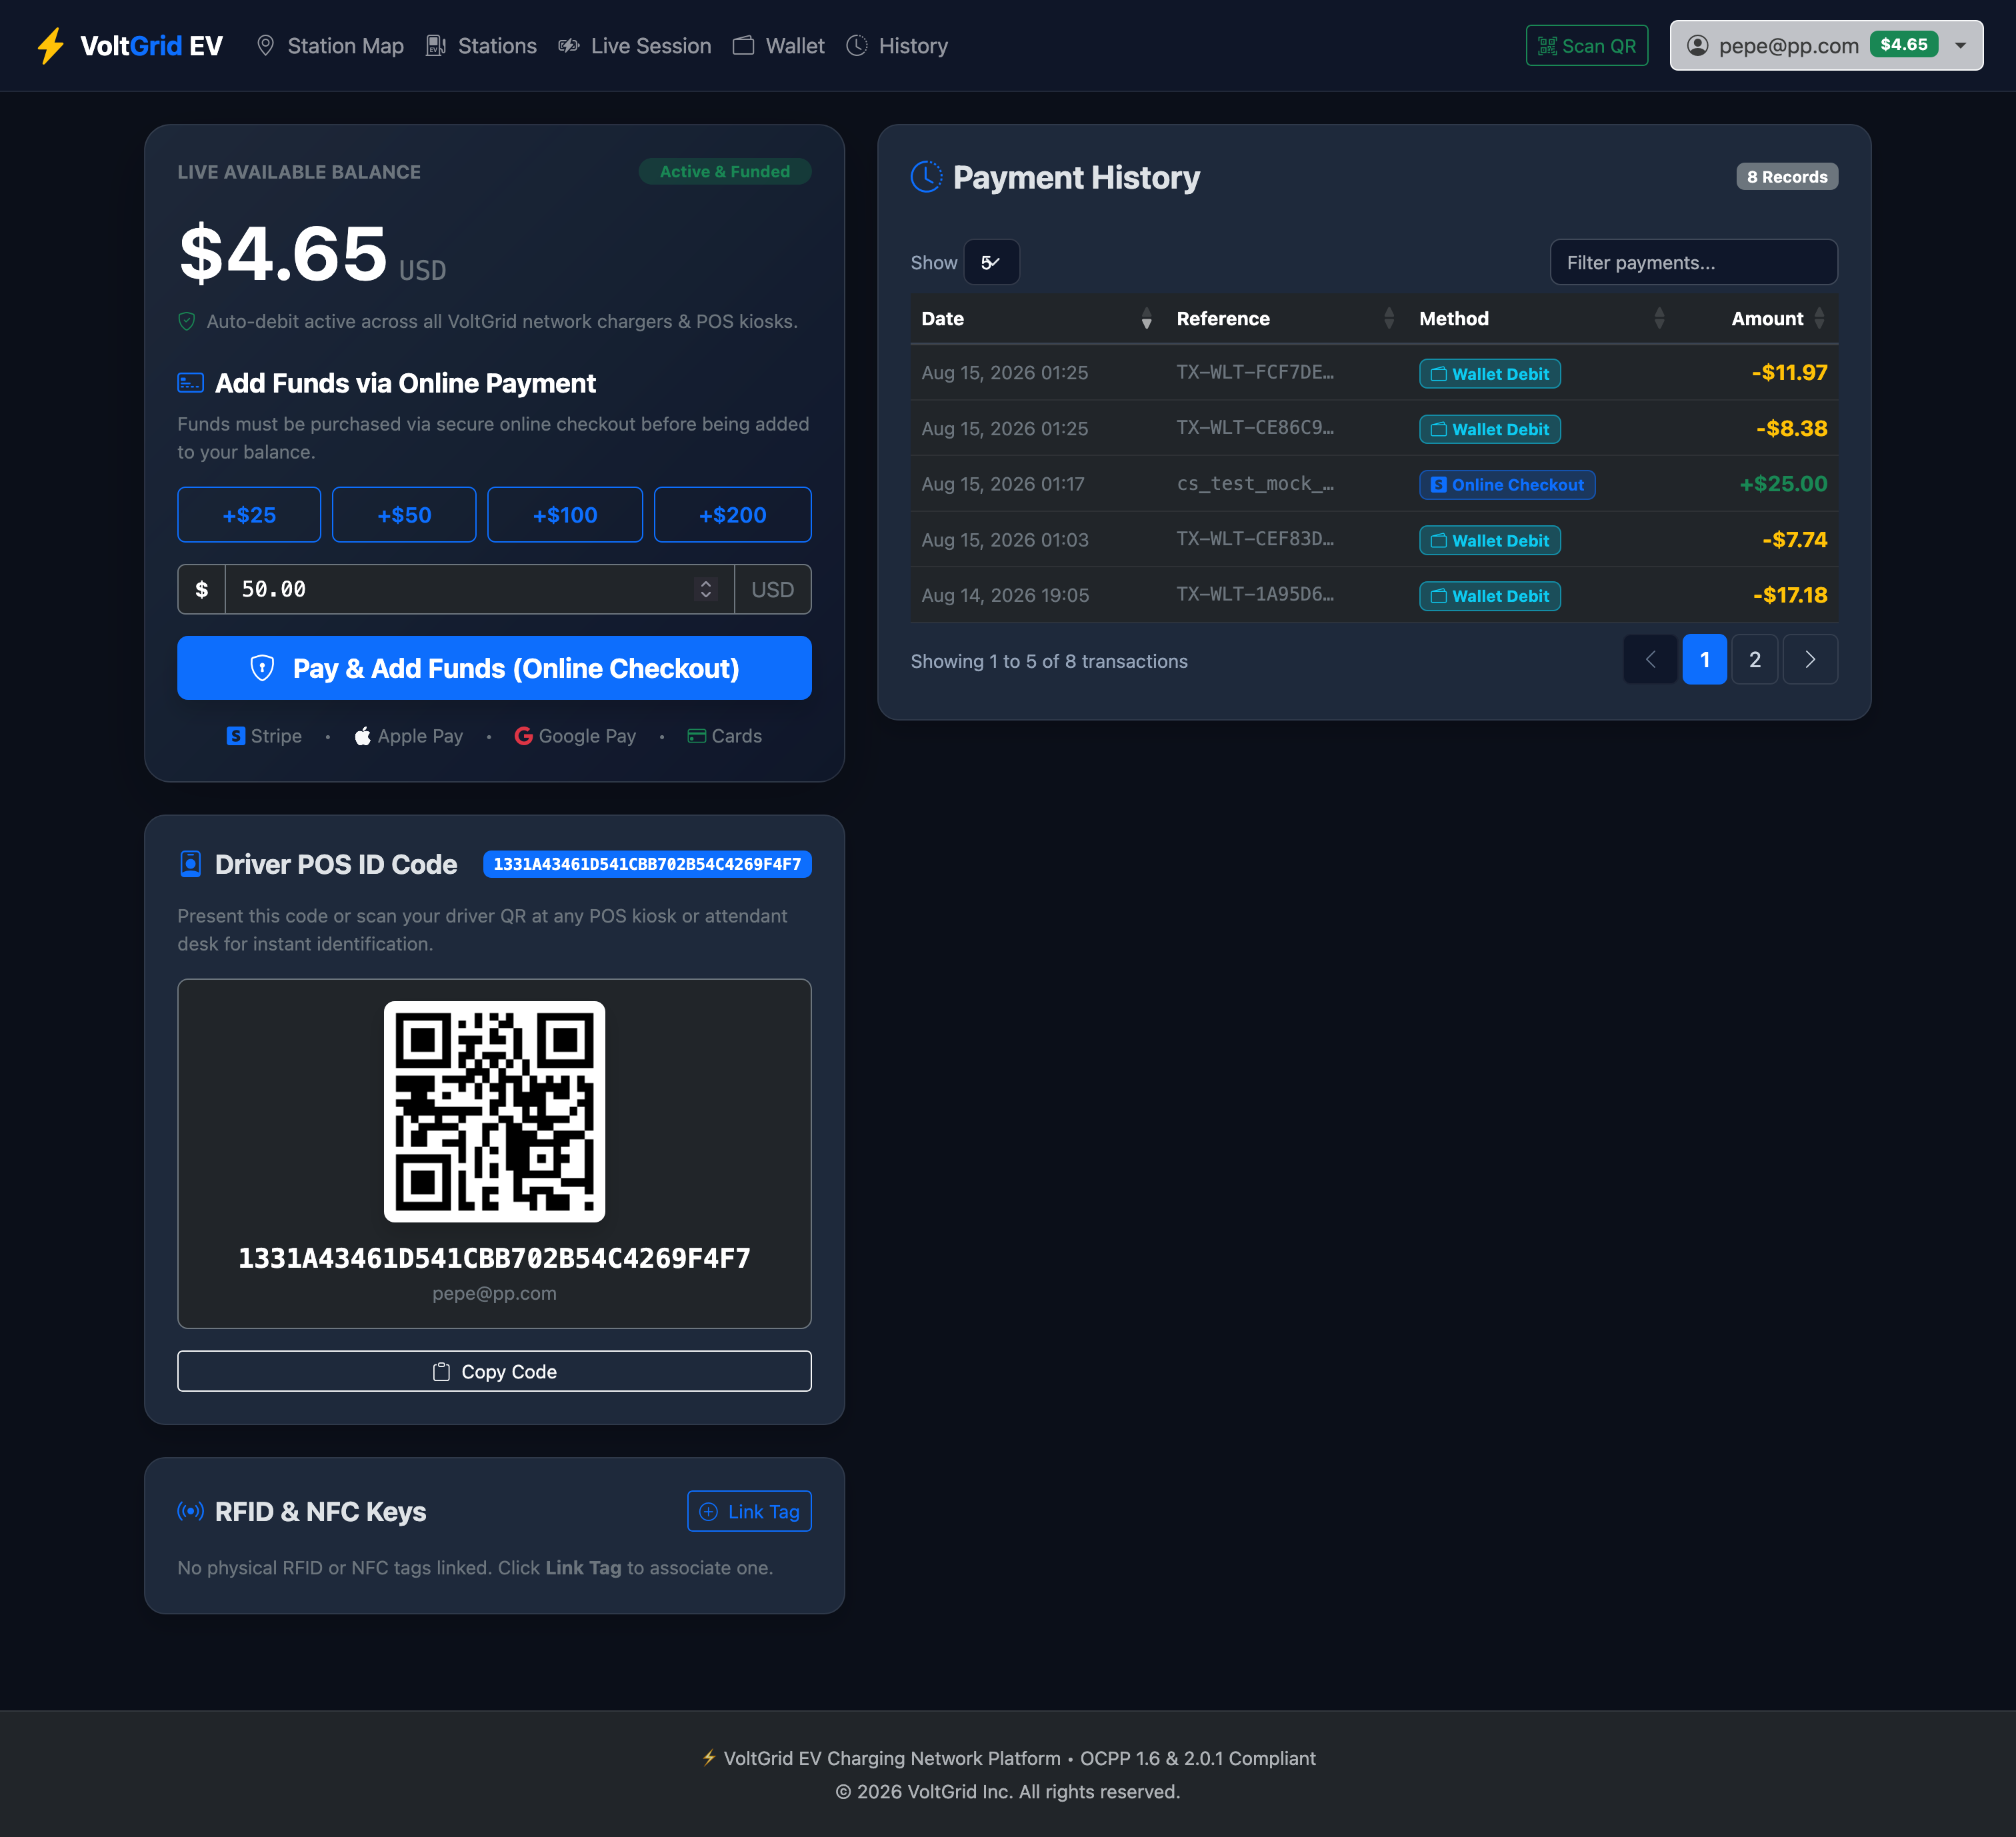The image size is (2016, 1837).
Task: Go to the Stations page
Action: 481,46
